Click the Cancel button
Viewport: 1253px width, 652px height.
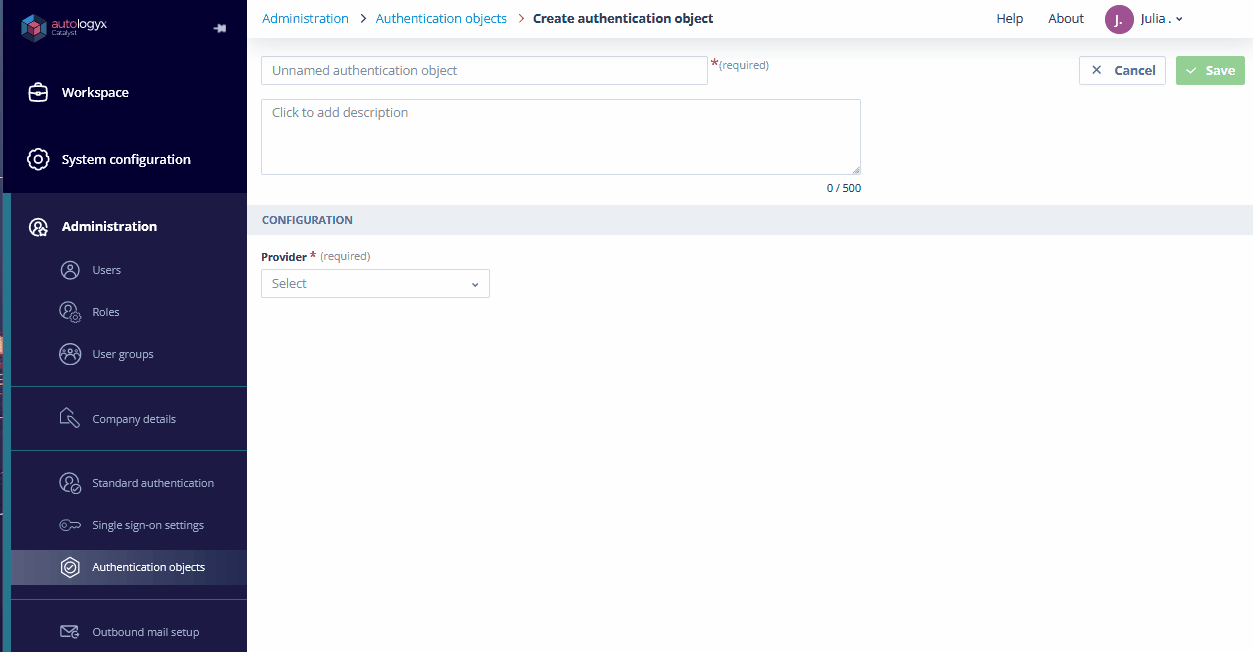pos(1122,70)
